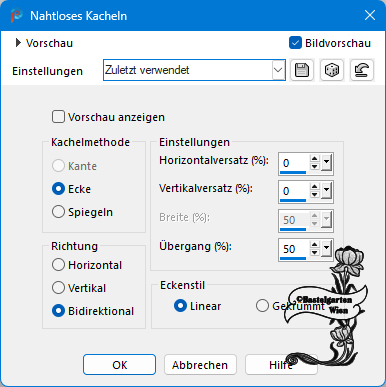The width and height of the screenshot is (386, 387).
Task: Click the randomize parameters dice icon
Action: pyautogui.click(x=332, y=70)
